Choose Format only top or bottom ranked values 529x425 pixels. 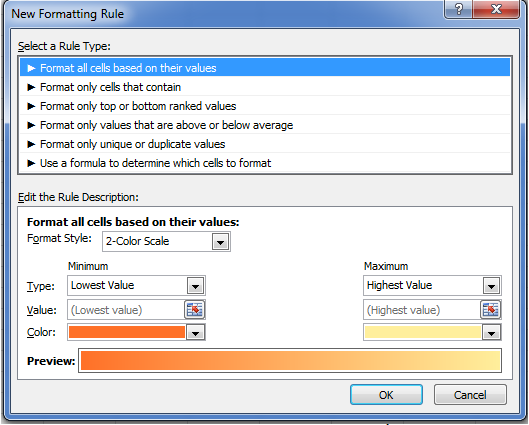265,106
